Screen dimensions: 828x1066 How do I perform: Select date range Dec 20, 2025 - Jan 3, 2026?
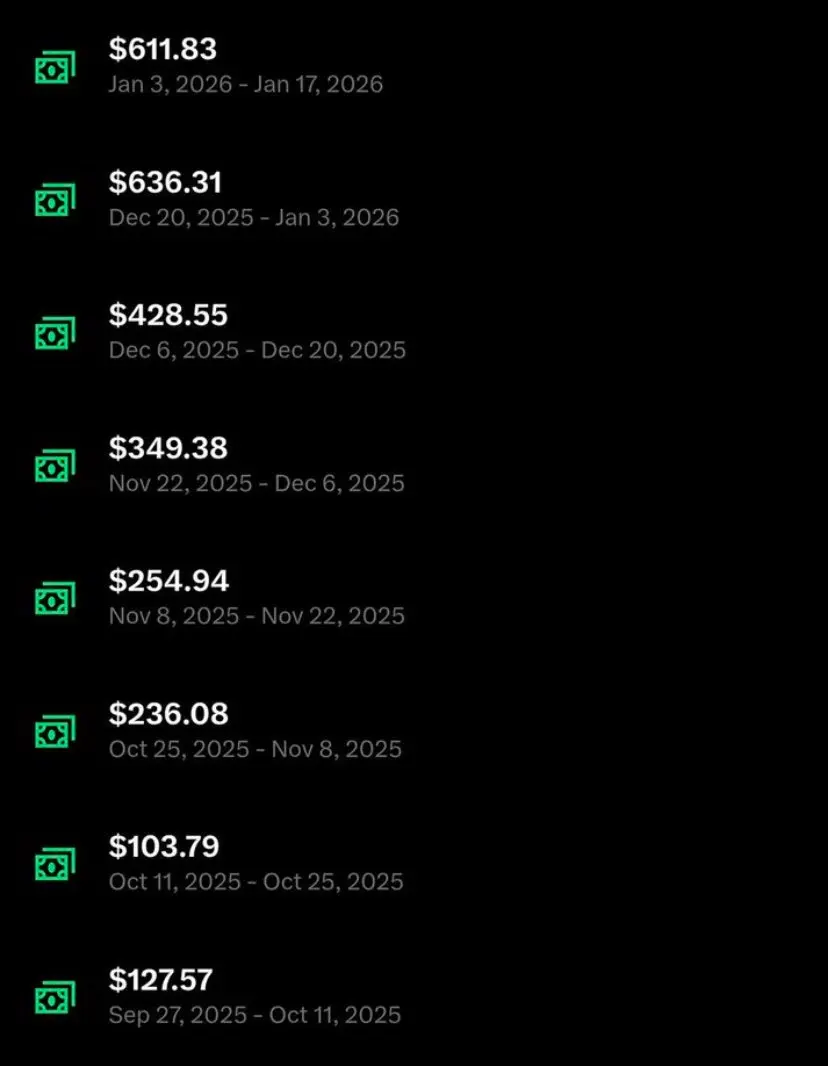coord(254,218)
